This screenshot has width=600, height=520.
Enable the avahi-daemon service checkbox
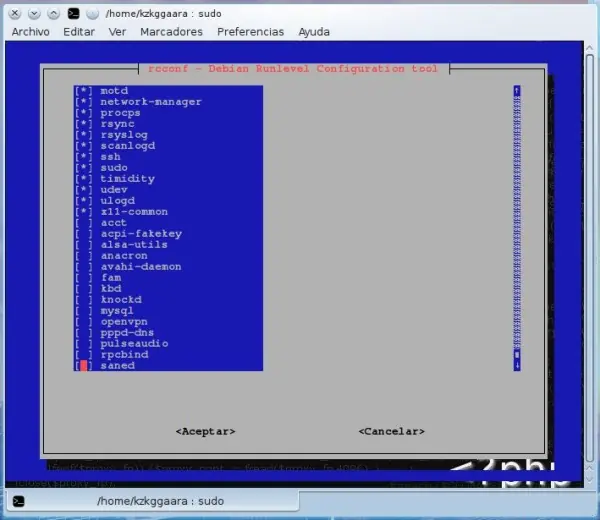[x=84, y=267]
